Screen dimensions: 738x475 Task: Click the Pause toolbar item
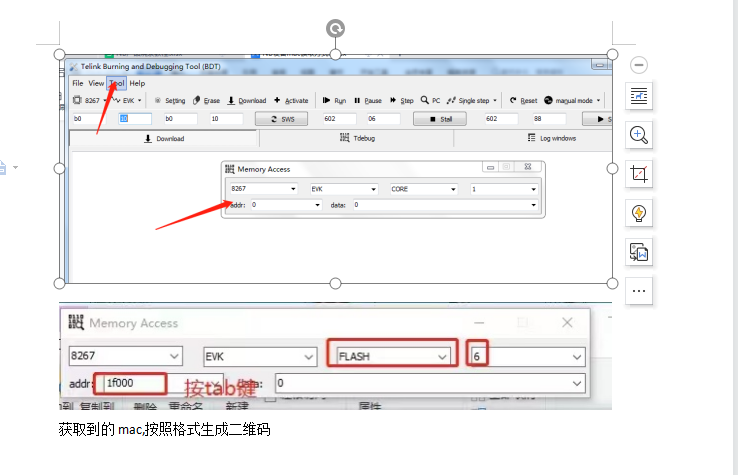[367, 101]
